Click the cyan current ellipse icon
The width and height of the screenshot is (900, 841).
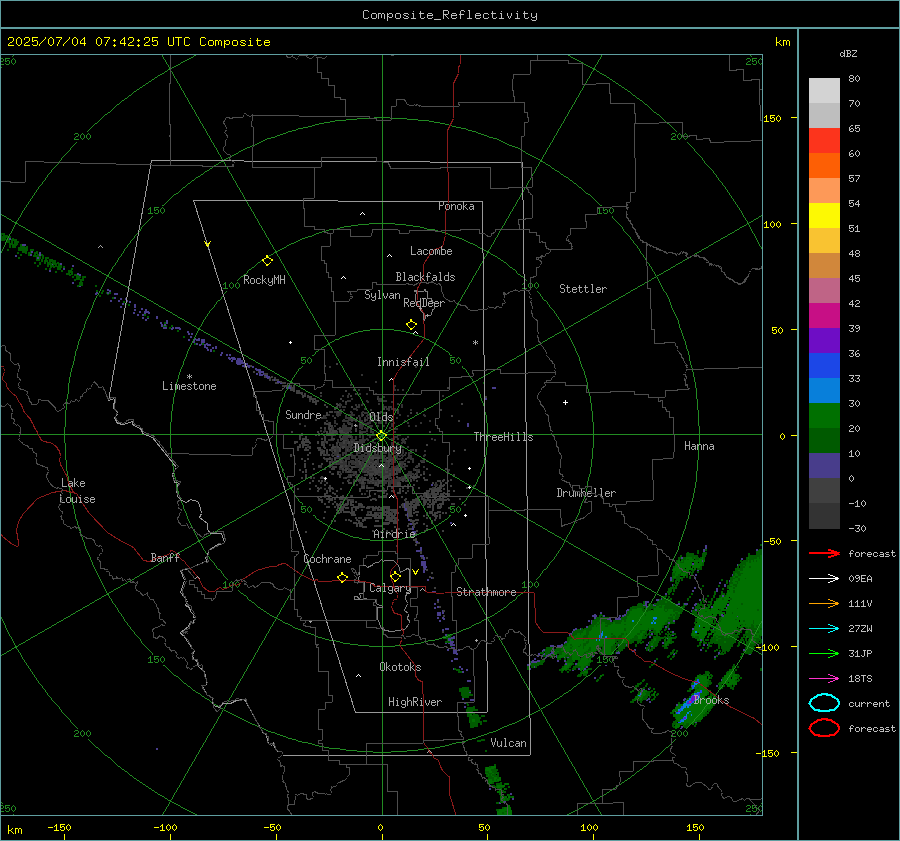824,703
